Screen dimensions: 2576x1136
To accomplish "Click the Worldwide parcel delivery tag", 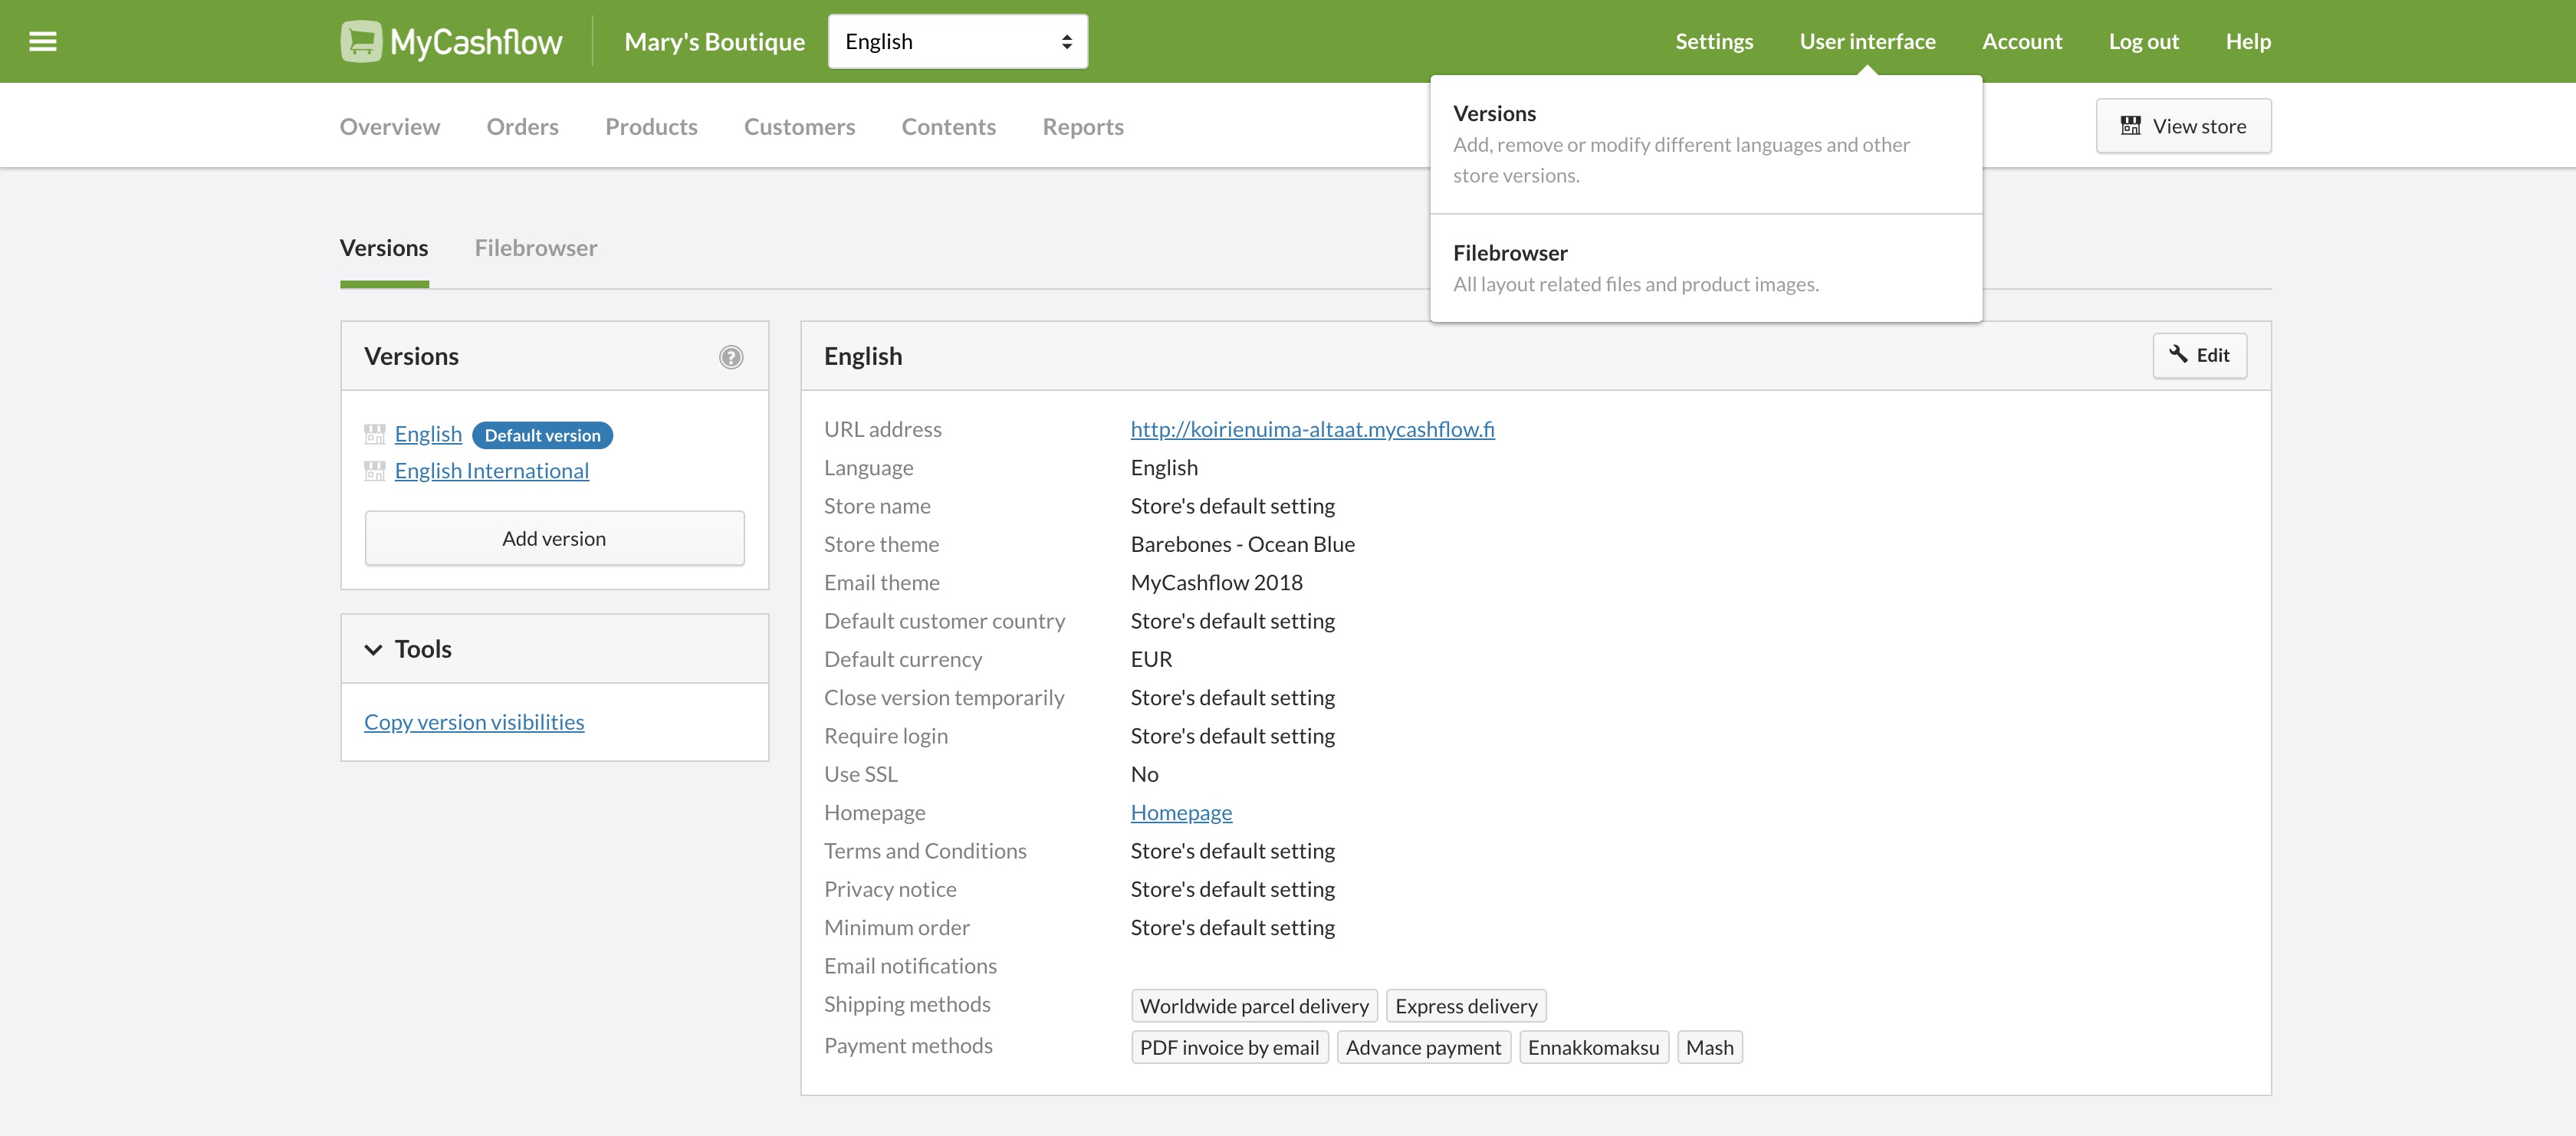I will [x=1254, y=1006].
